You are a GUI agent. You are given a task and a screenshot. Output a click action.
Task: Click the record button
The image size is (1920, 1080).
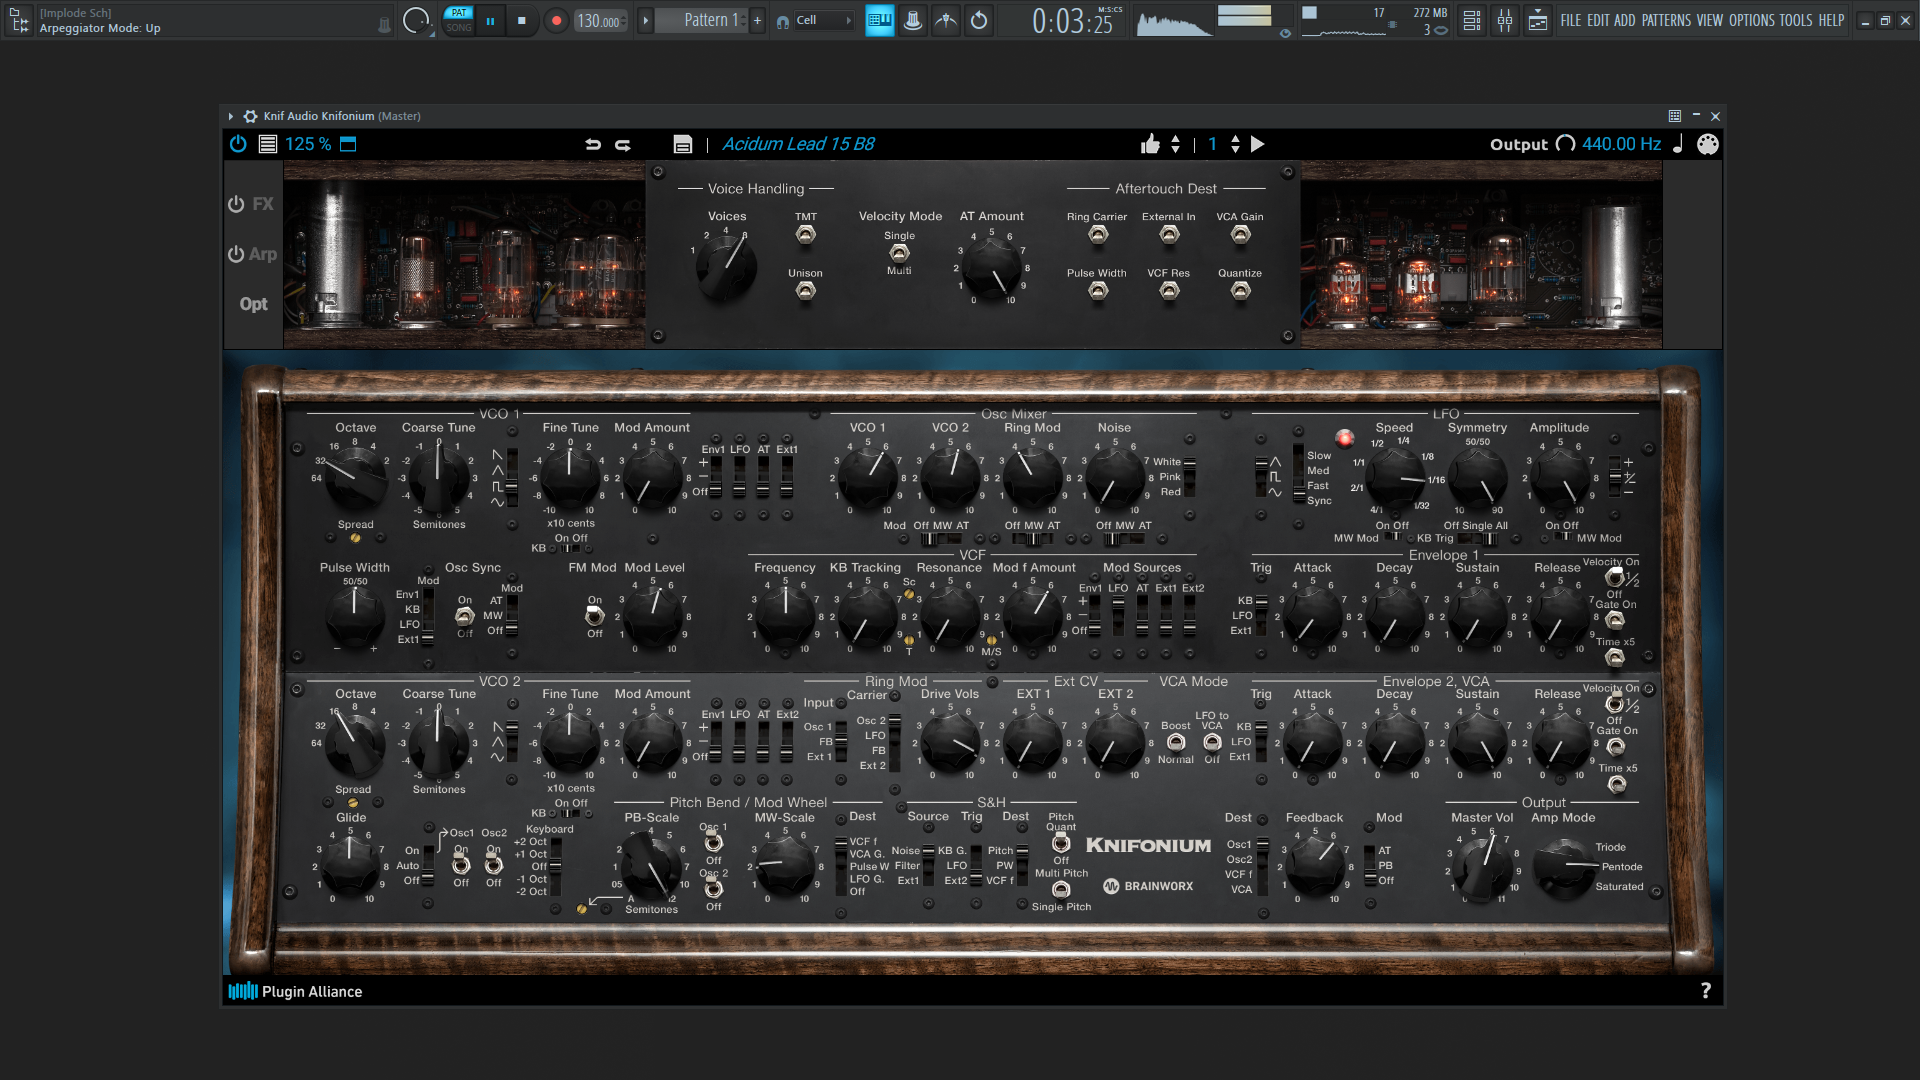click(x=556, y=20)
